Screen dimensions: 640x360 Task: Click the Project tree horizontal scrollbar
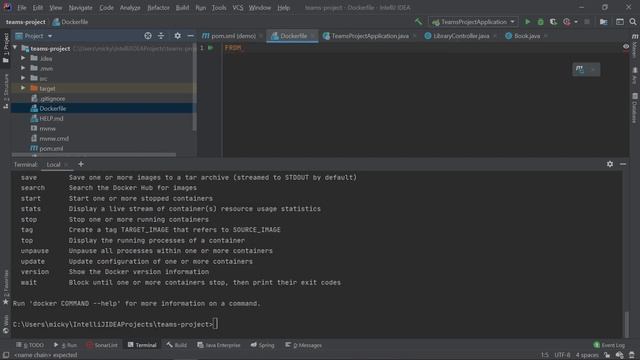click(x=94, y=155)
